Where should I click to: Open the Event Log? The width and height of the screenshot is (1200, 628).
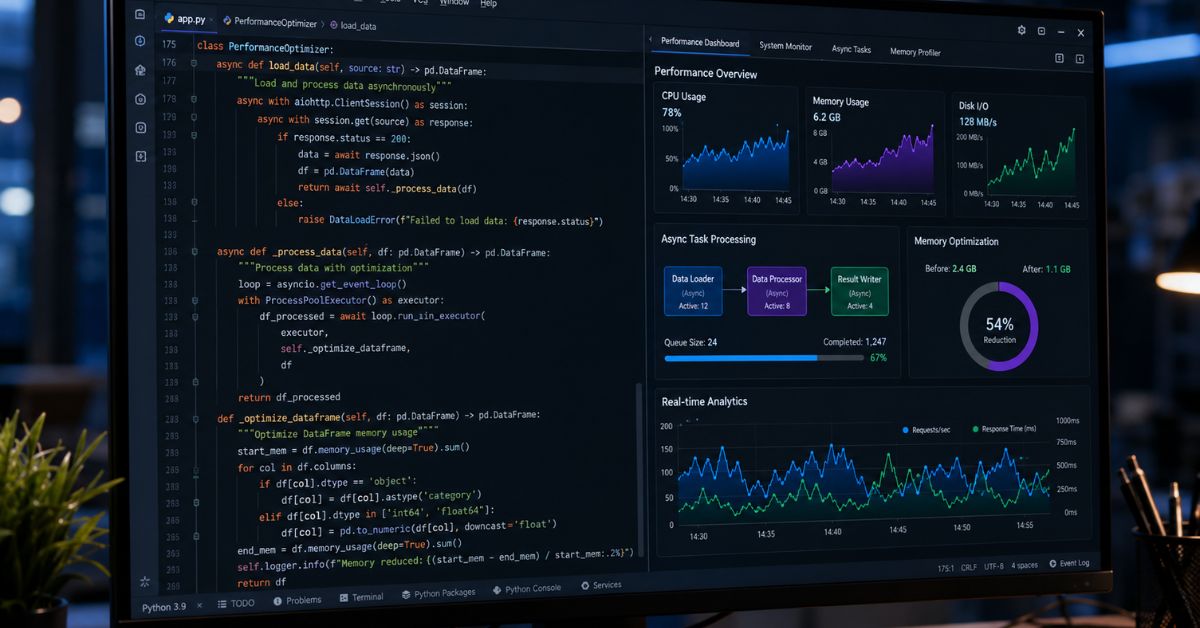click(x=1068, y=563)
